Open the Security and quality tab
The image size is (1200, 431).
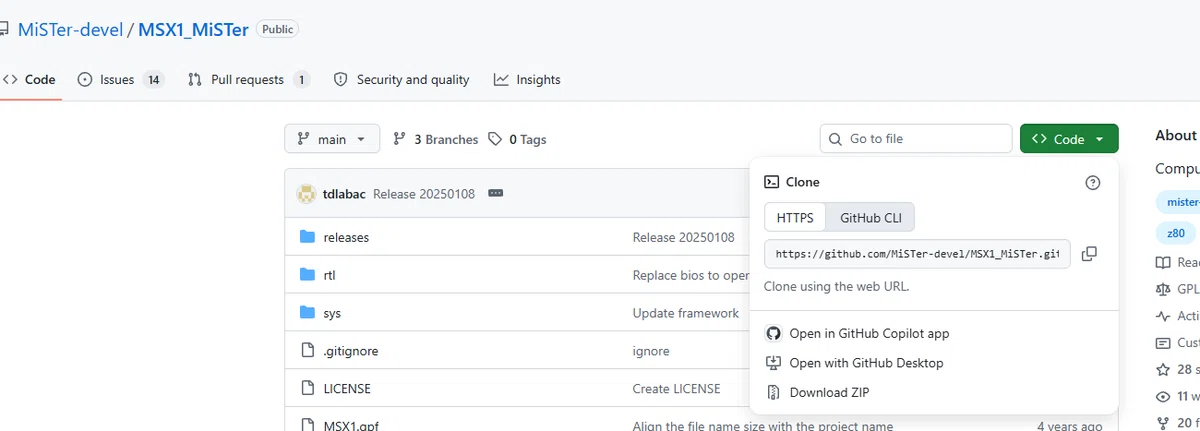tap(401, 80)
